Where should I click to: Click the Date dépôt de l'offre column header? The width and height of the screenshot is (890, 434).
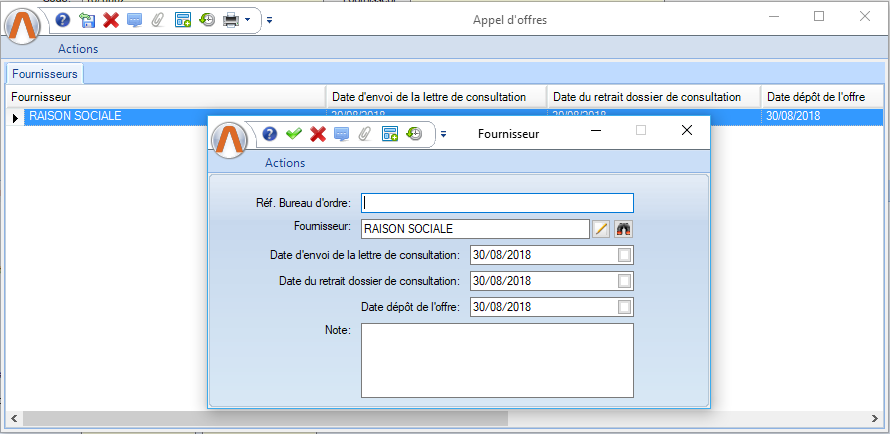(822, 97)
